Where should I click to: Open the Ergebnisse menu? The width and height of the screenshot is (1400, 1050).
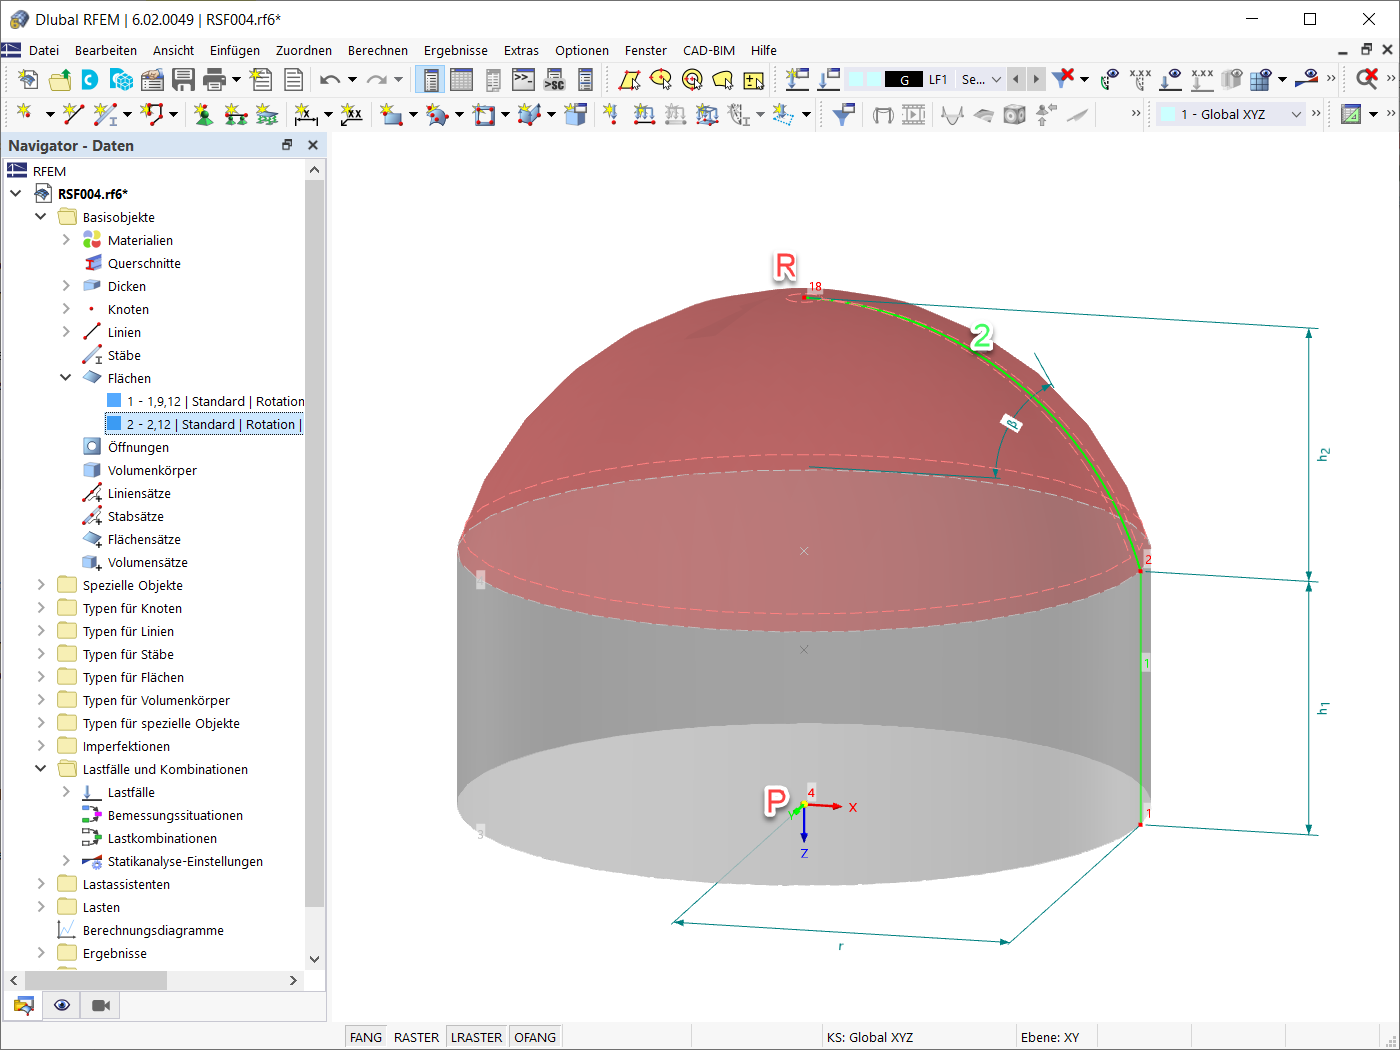455,50
